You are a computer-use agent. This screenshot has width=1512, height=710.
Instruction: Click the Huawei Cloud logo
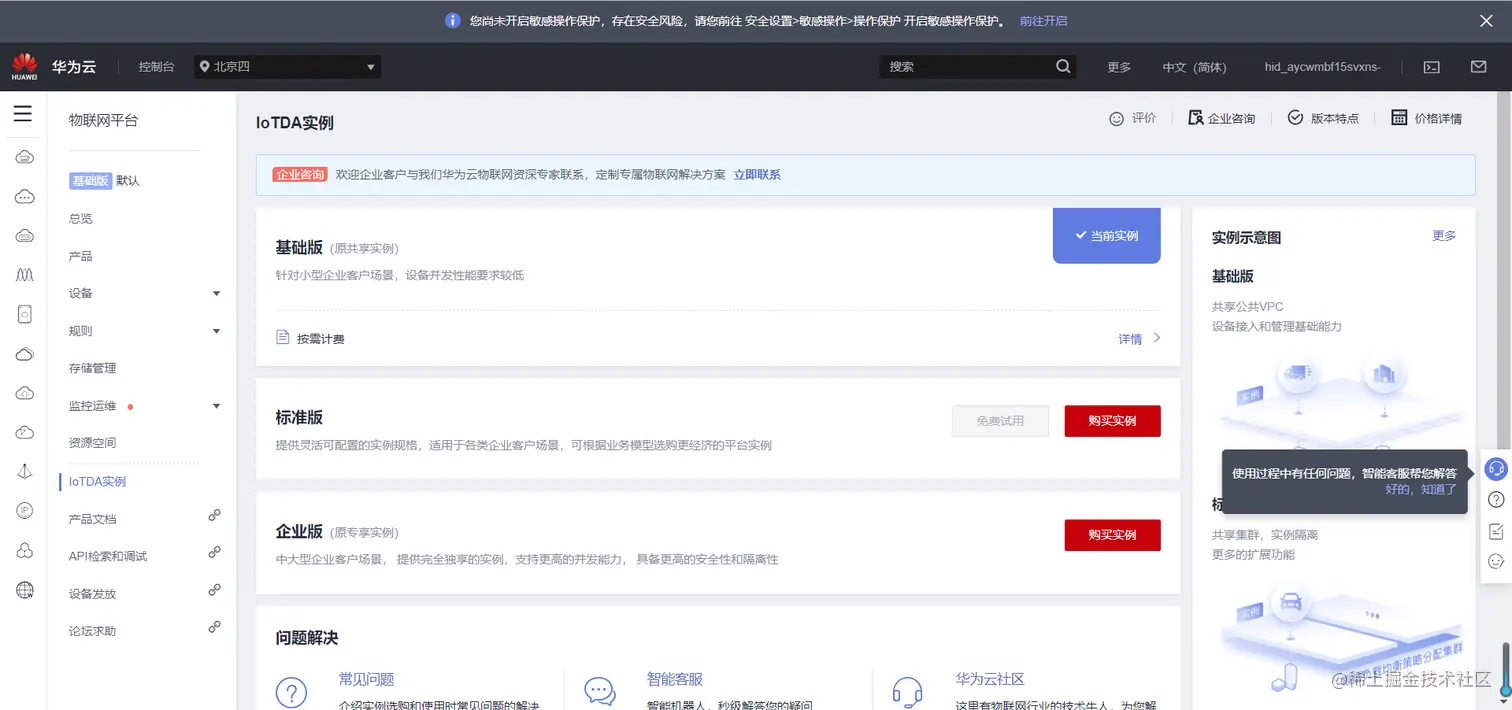coord(22,65)
